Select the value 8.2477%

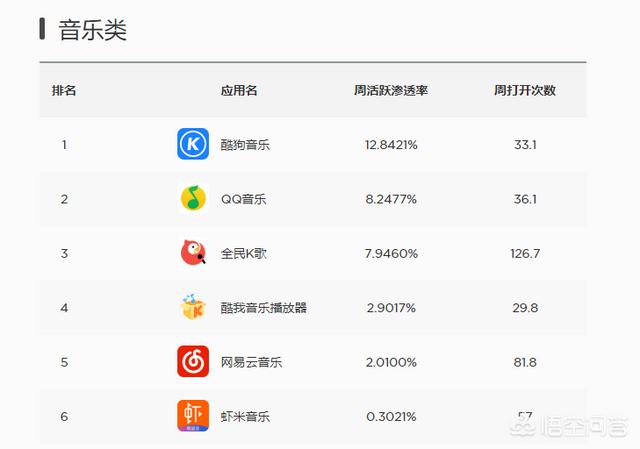click(391, 199)
